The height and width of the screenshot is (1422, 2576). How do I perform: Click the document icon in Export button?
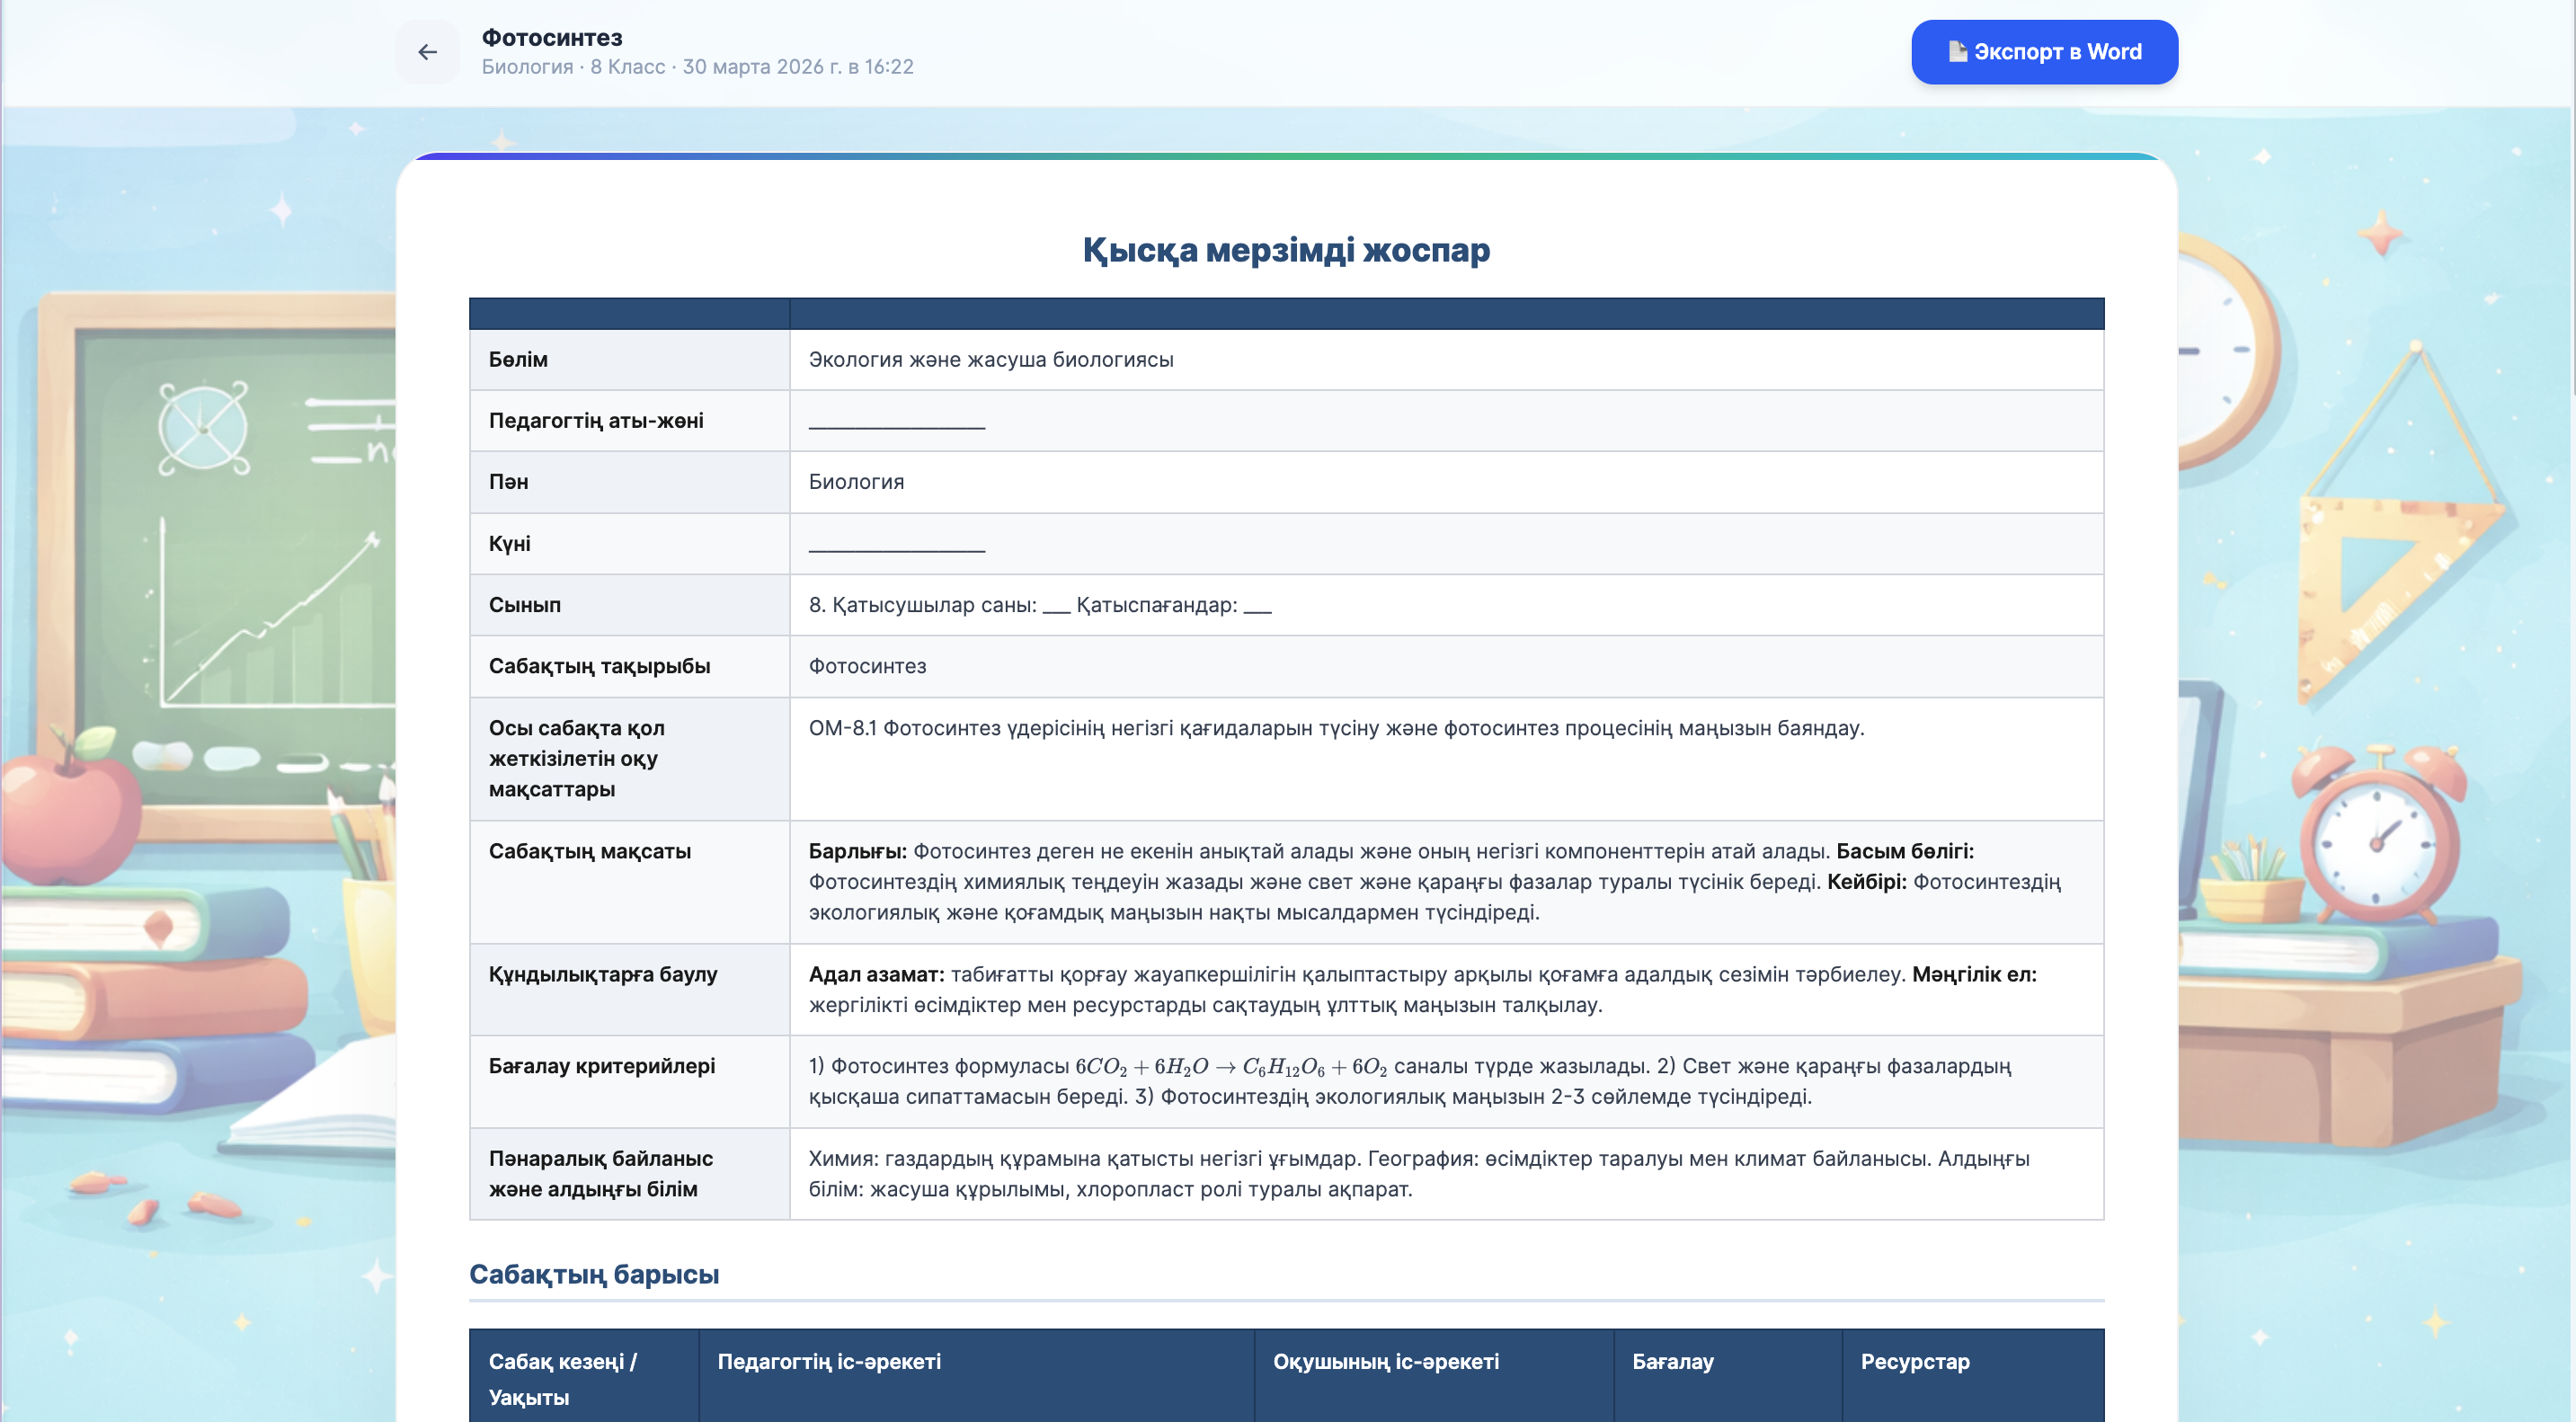pyautogui.click(x=1957, y=51)
